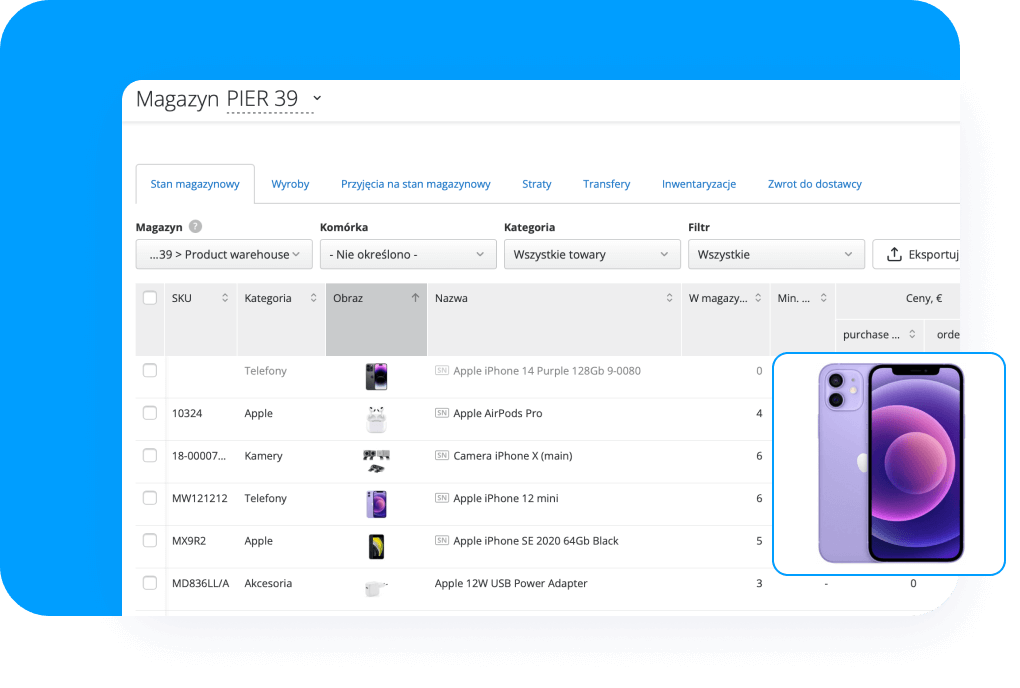Screen dimensions: 1020x688
Task: Click SN badge beside Apple AirPods Pro
Action: point(442,413)
